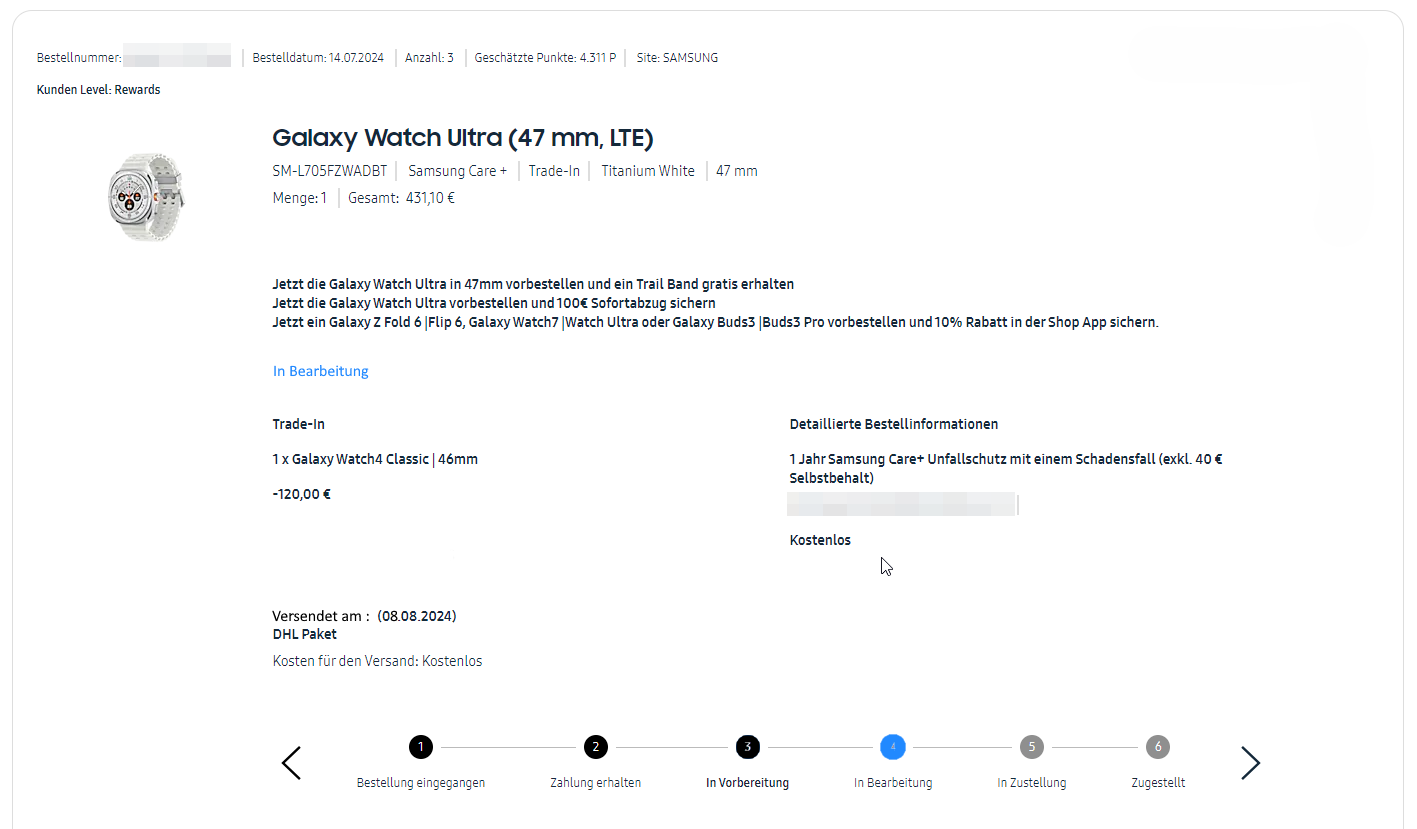Screen dimensions: 1417x829
Task: Select step 3 circle In Vorbereitung
Action: pos(747,747)
